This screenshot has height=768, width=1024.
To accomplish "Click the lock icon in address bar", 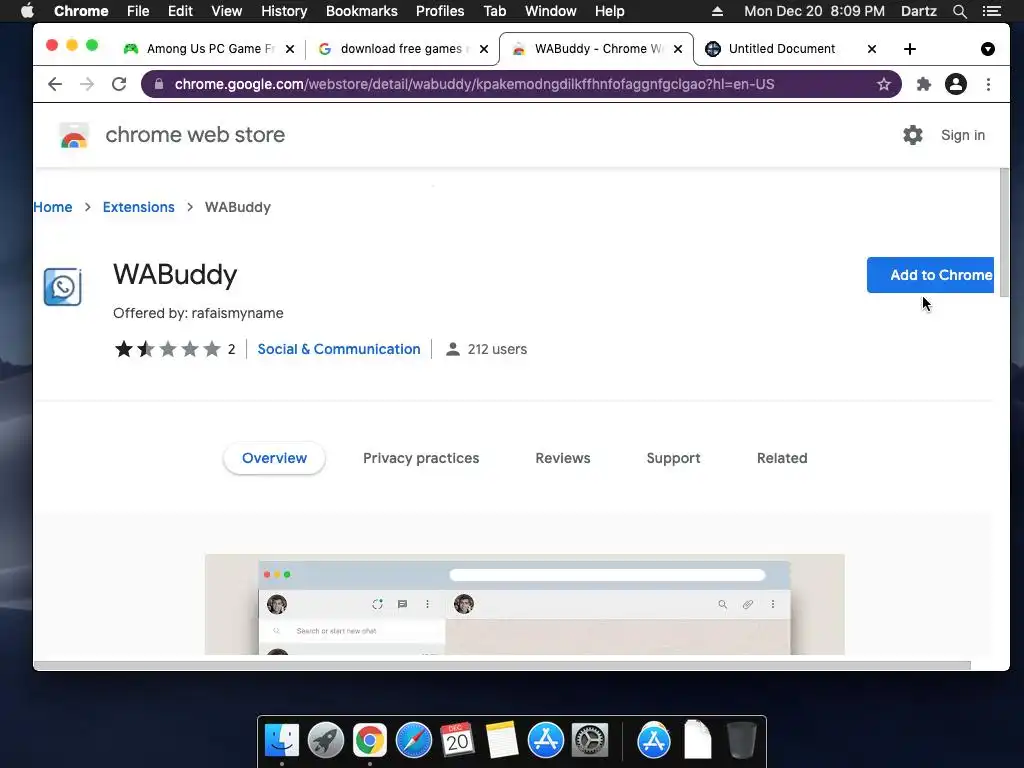I will (159, 84).
